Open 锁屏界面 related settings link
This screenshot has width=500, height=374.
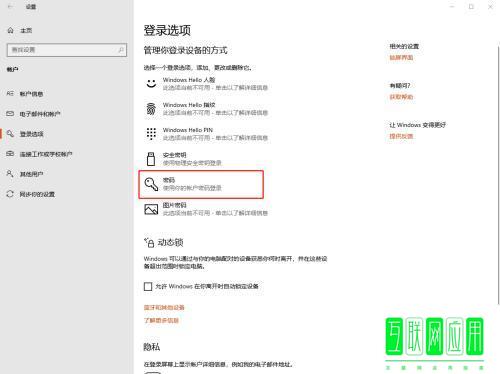click(x=401, y=58)
